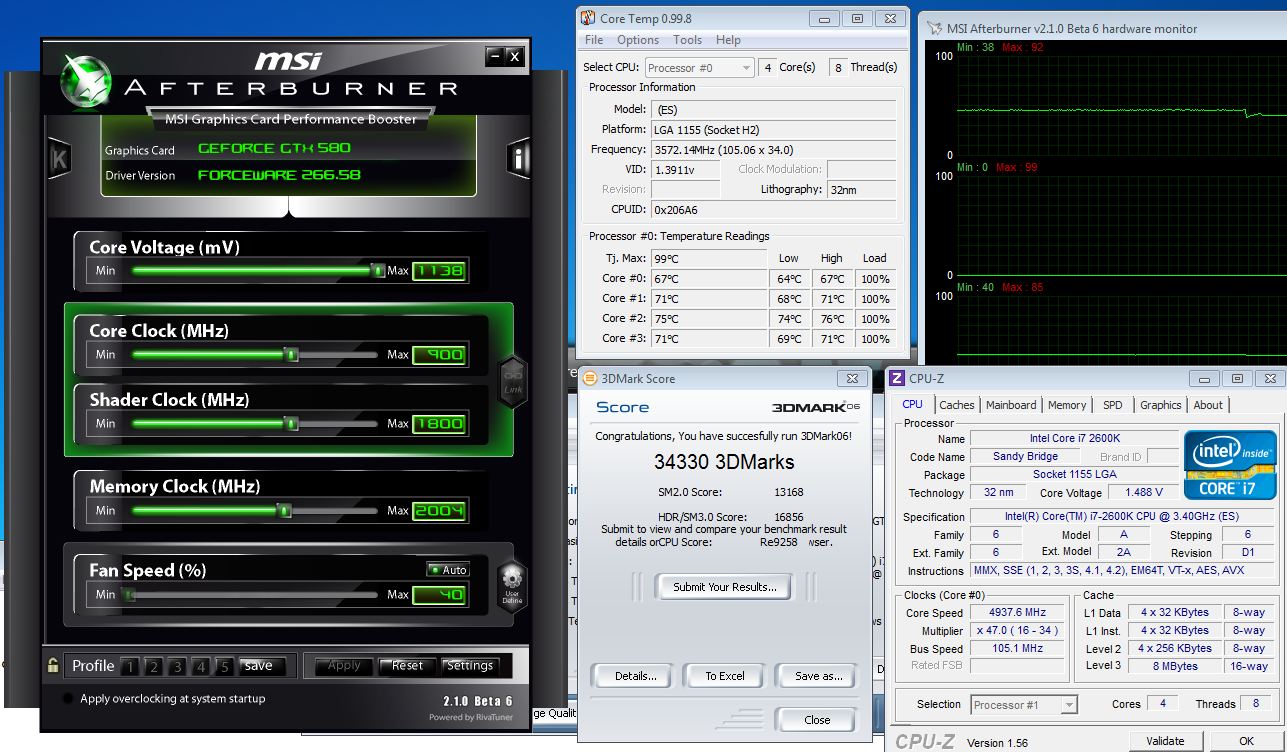1287x752 pixels.
Task: Click the Core Voltage value field 1138
Action: [x=439, y=271]
